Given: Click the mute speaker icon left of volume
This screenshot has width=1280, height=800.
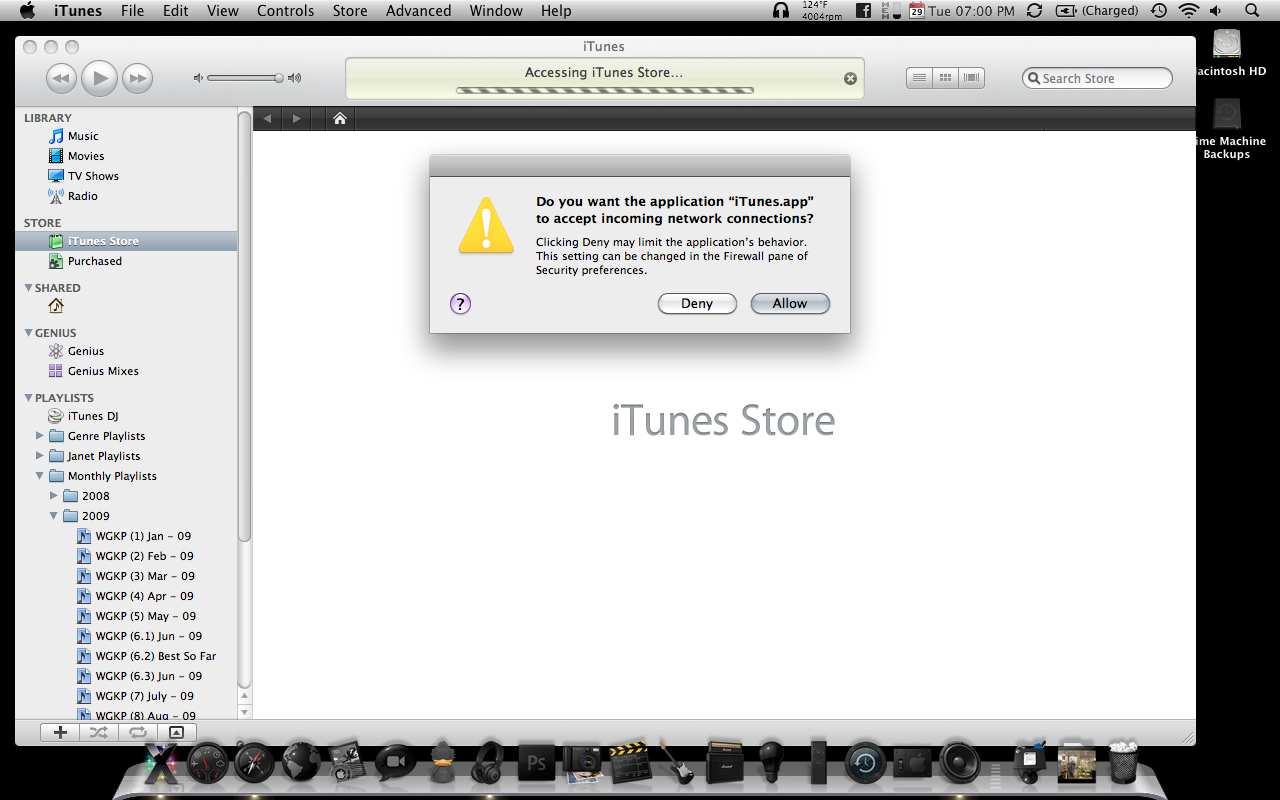Looking at the screenshot, I should click(x=198, y=78).
